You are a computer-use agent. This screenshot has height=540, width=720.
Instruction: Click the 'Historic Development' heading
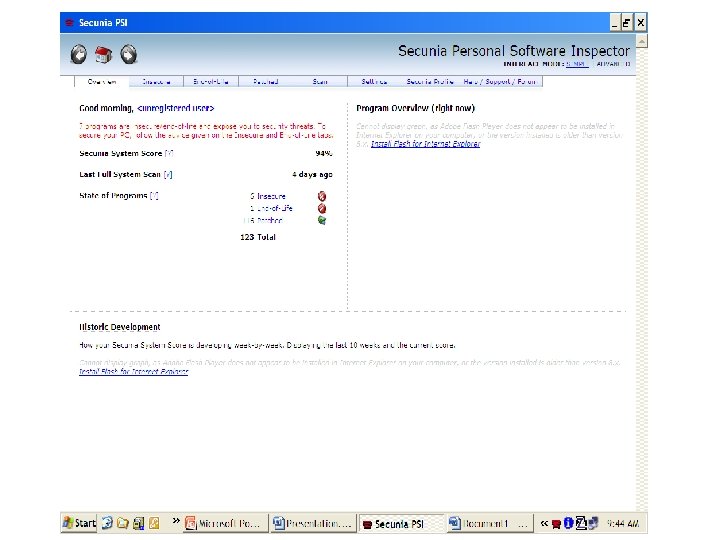tap(120, 327)
